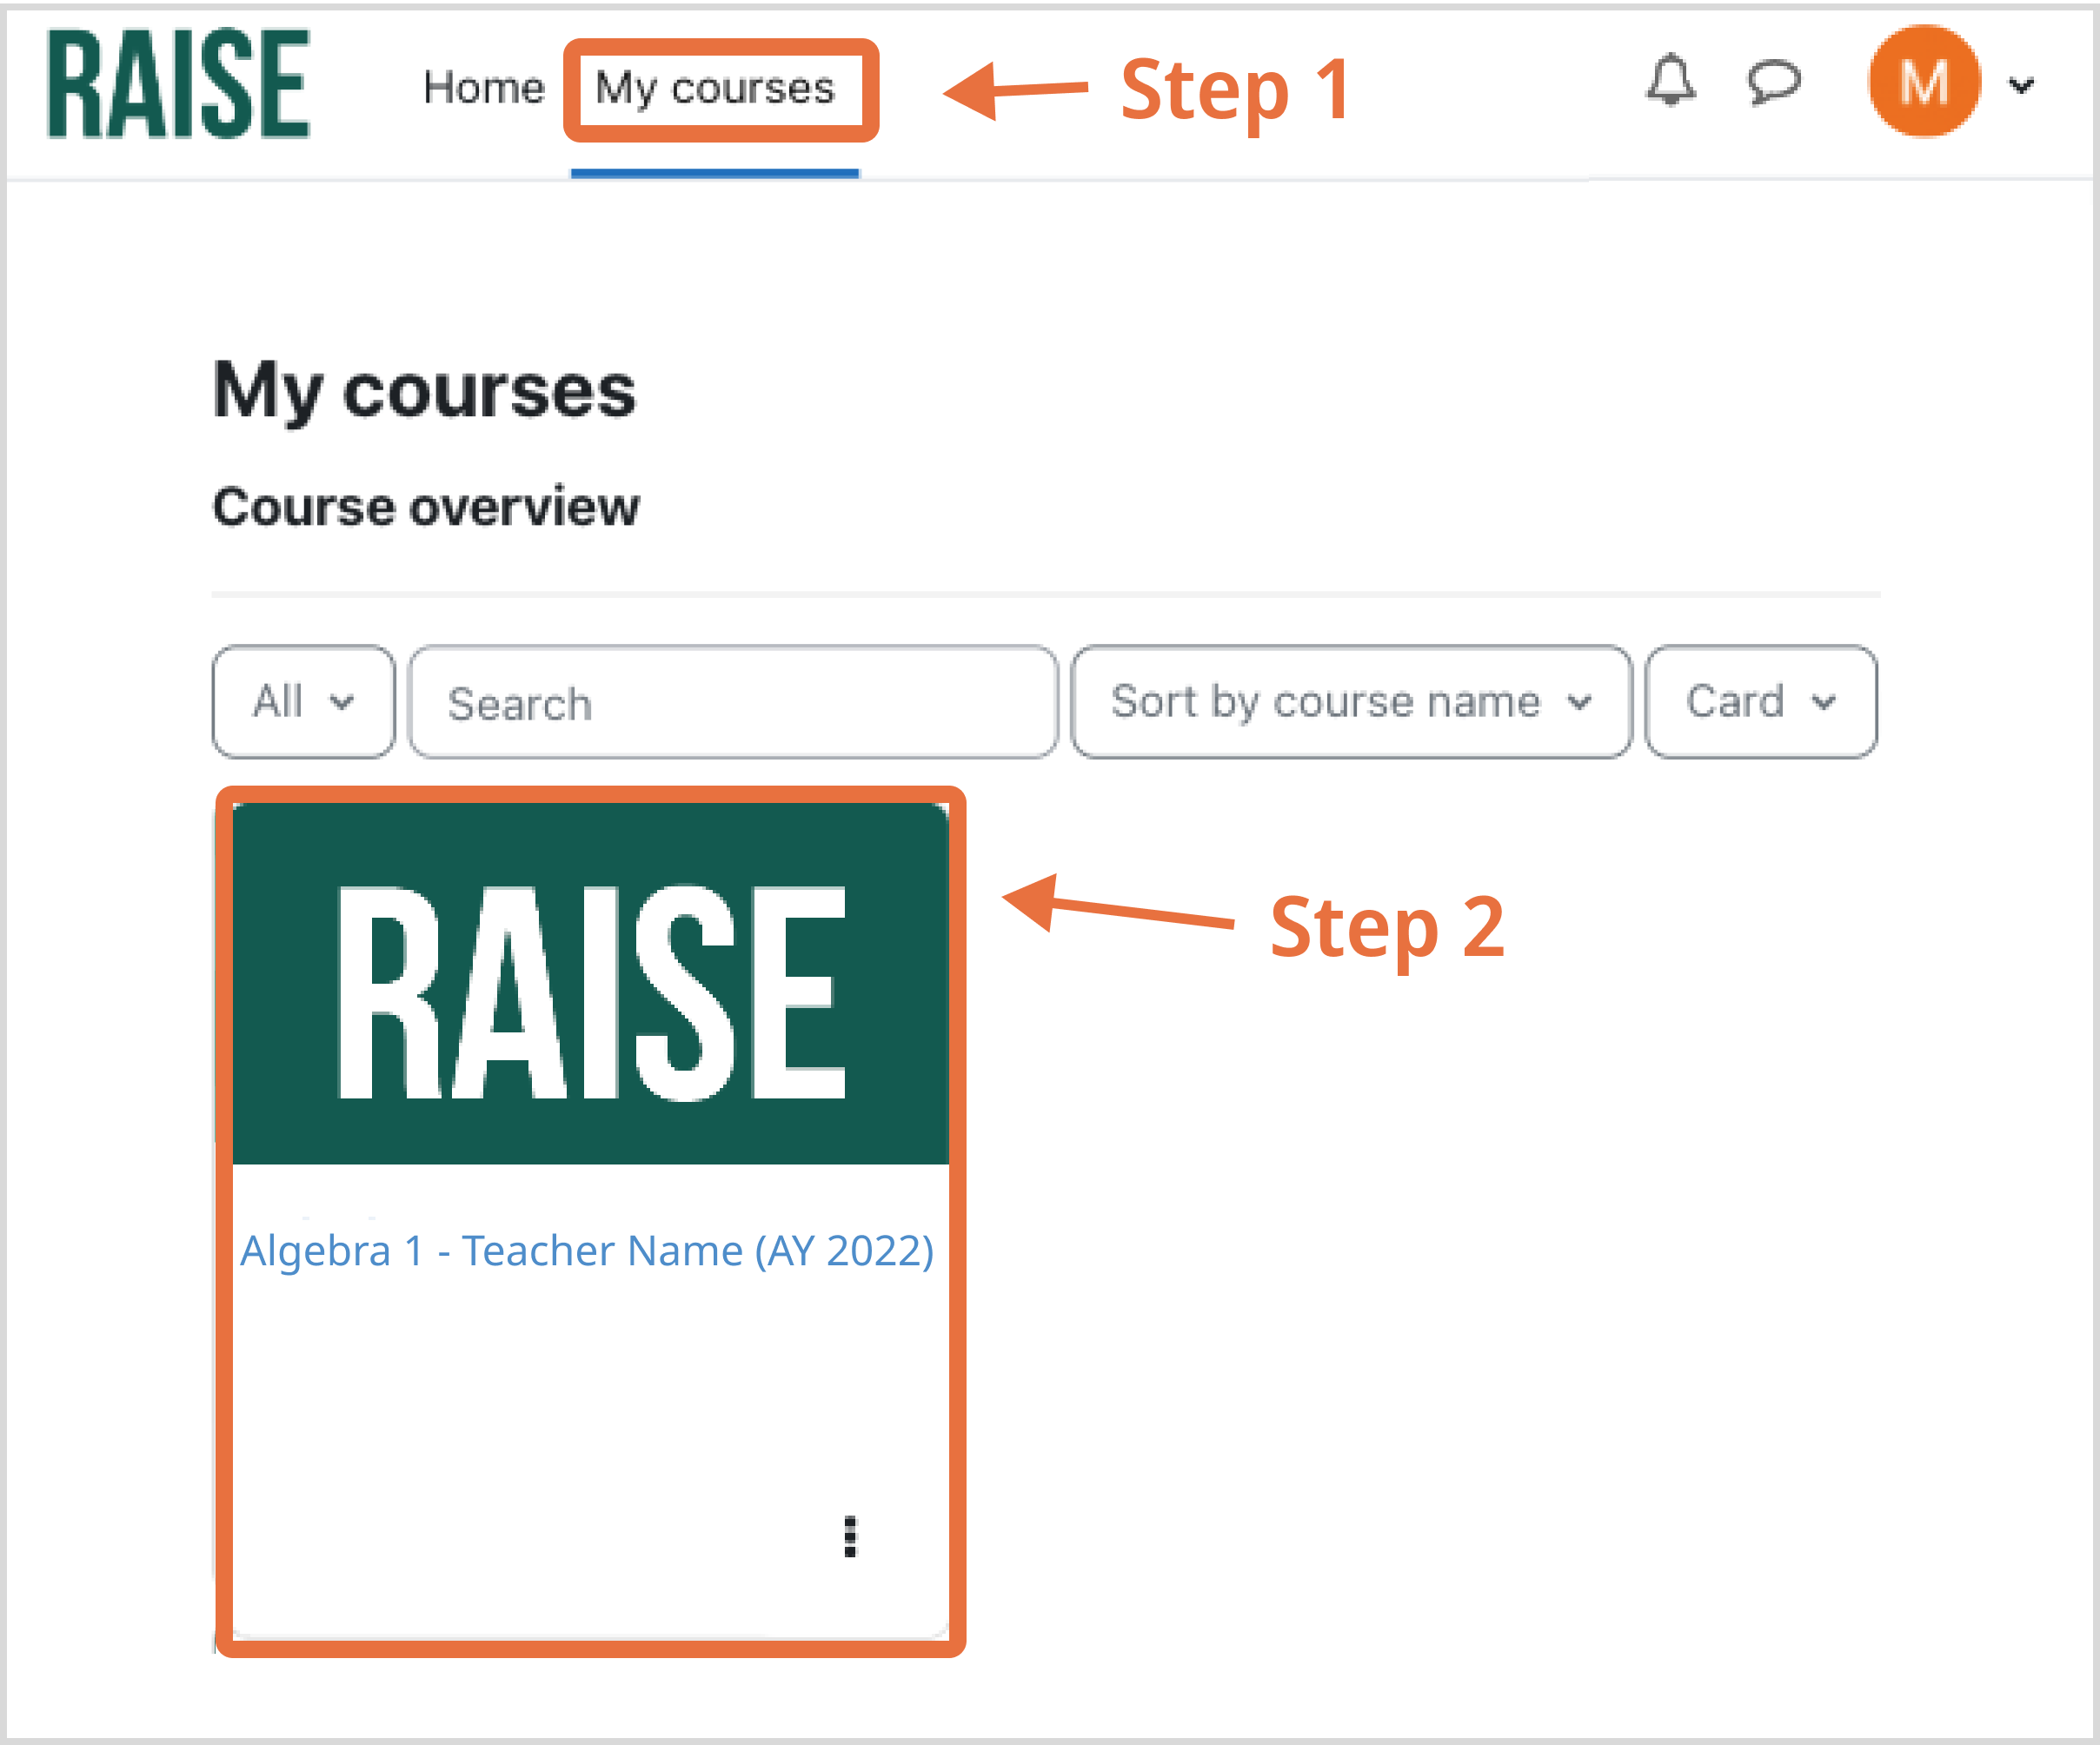
Task: Open the messaging speech bubble icon
Action: coord(1773,81)
